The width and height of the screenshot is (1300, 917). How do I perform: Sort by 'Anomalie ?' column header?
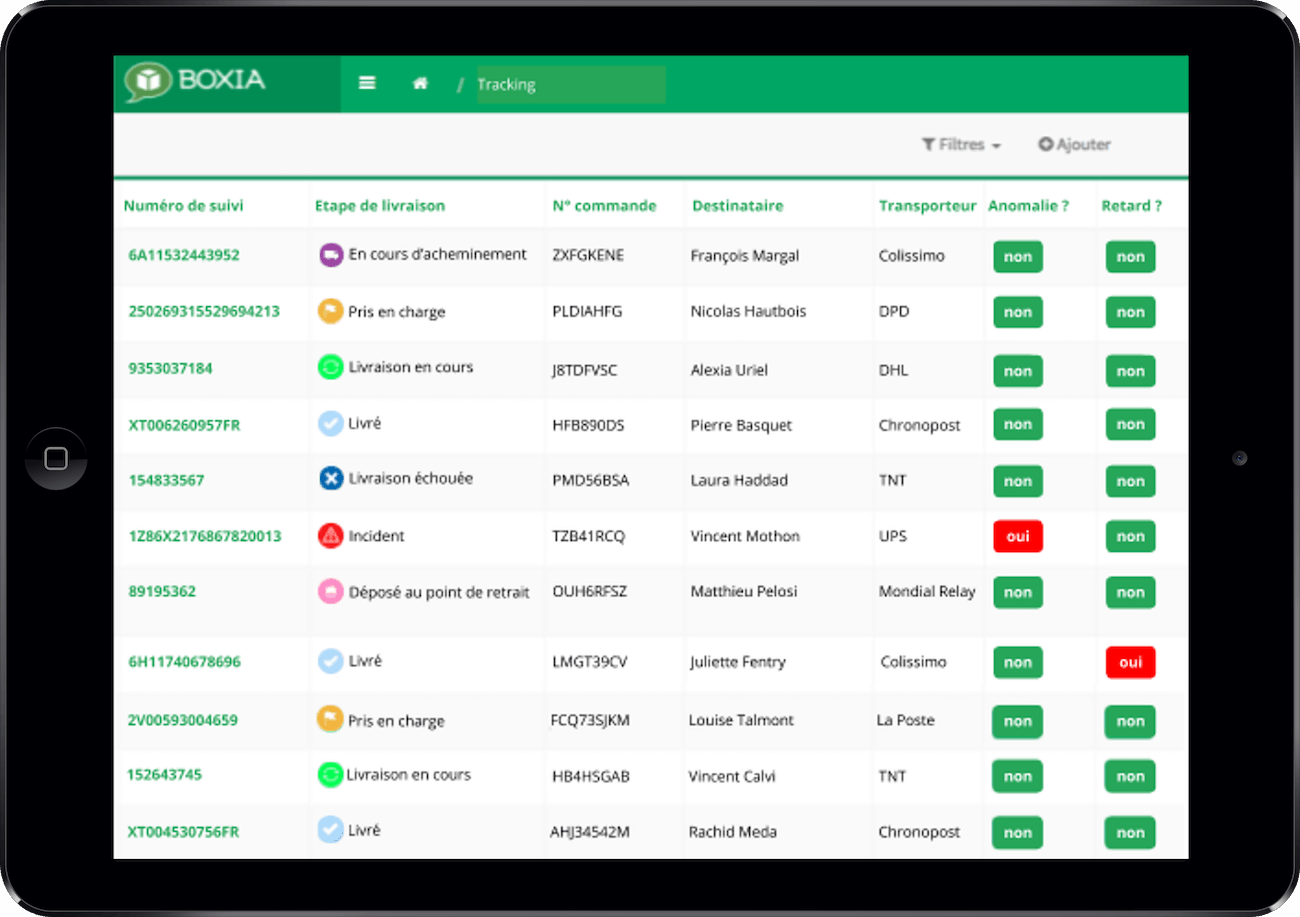pos(1029,206)
